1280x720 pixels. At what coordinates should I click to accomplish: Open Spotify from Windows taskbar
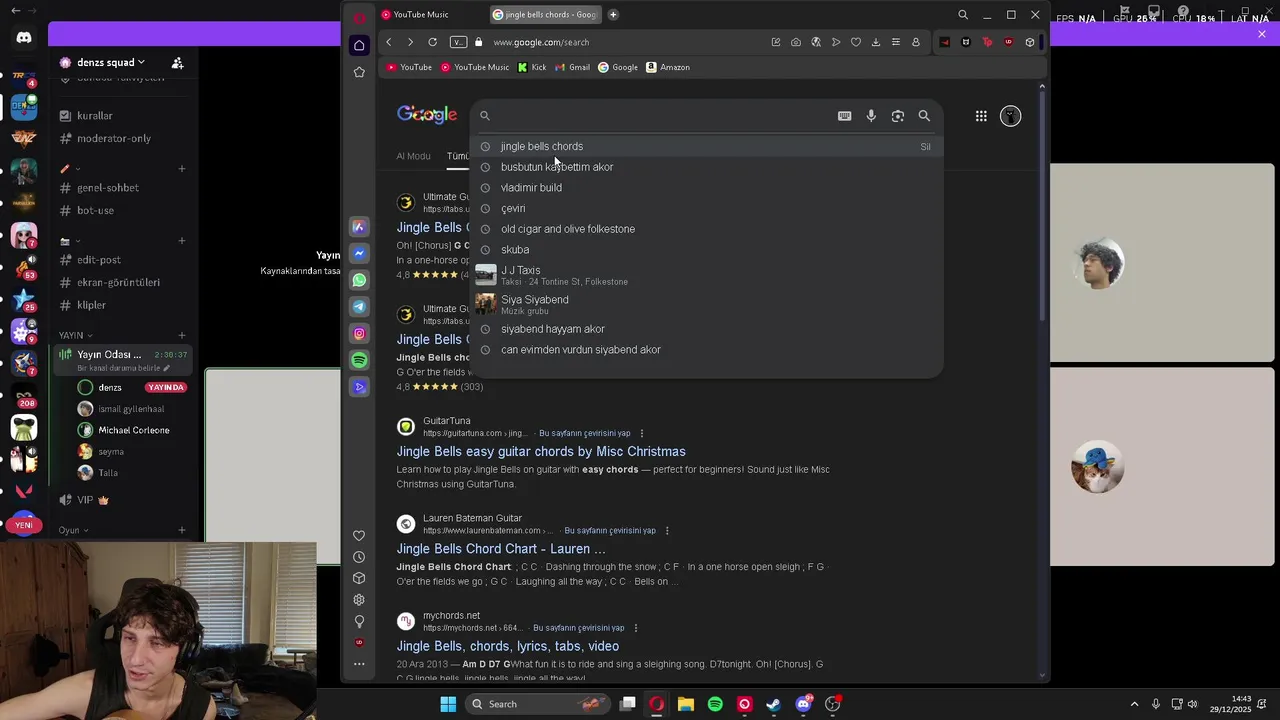715,704
